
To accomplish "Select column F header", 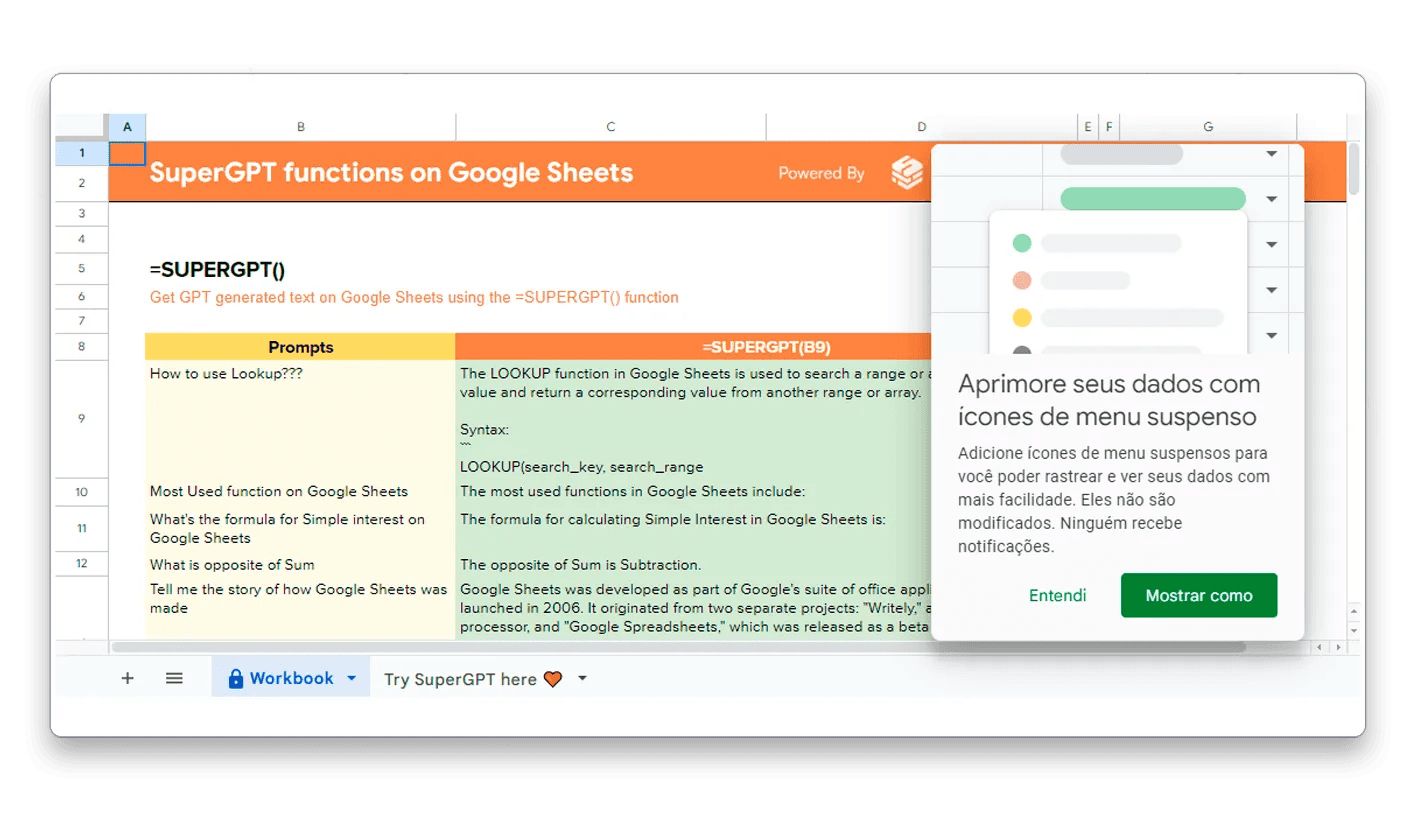I will (1108, 127).
